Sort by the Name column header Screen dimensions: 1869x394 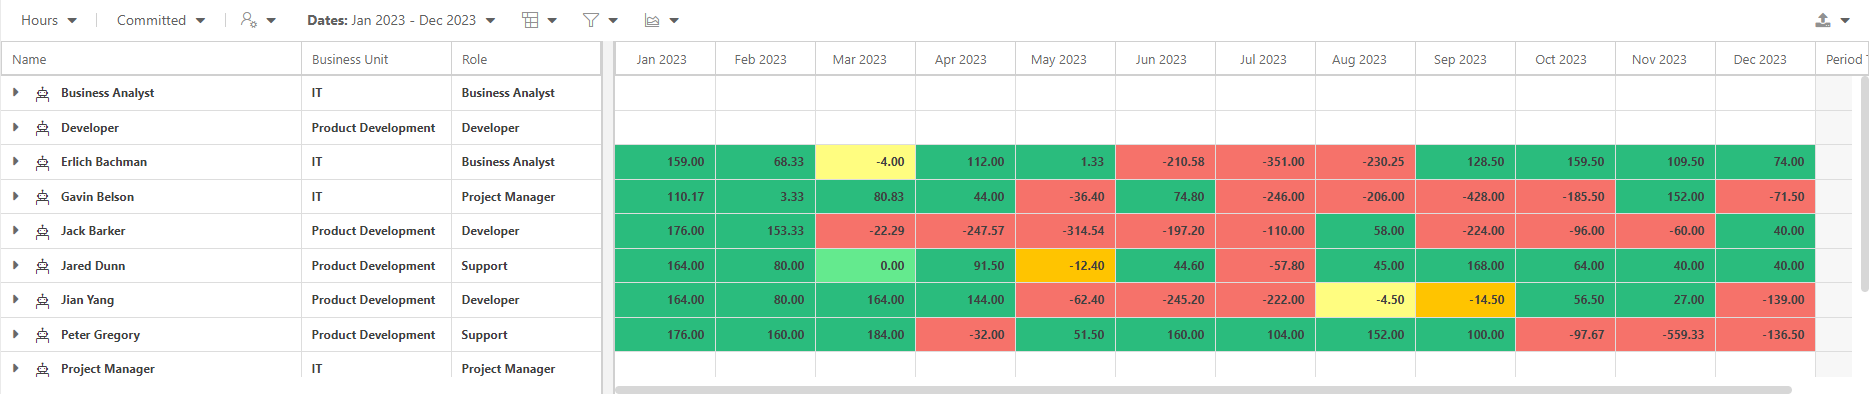pos(151,59)
